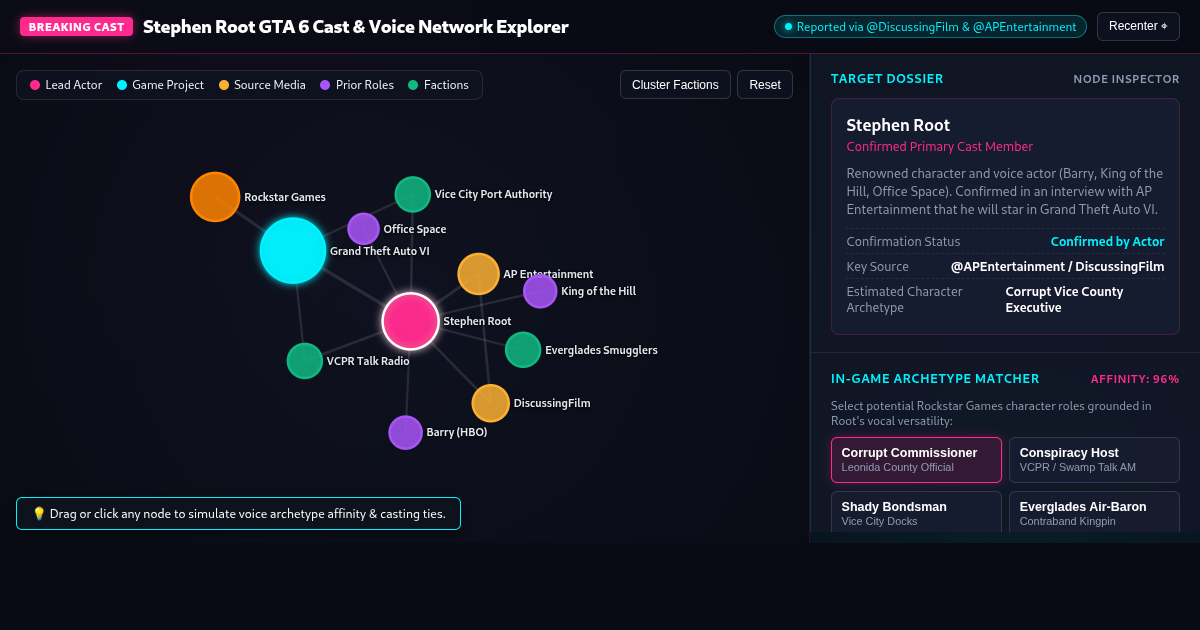
Task: Click the Corrupt Vice County Executive value
Action: 1085,300
